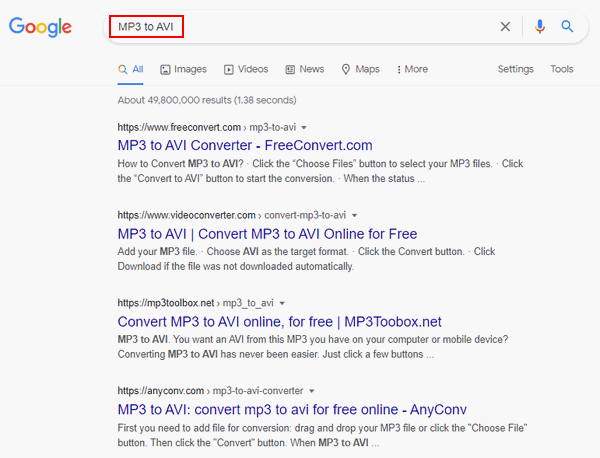This screenshot has width=600, height=458.
Task: Switch to the News tab label
Action: (311, 69)
